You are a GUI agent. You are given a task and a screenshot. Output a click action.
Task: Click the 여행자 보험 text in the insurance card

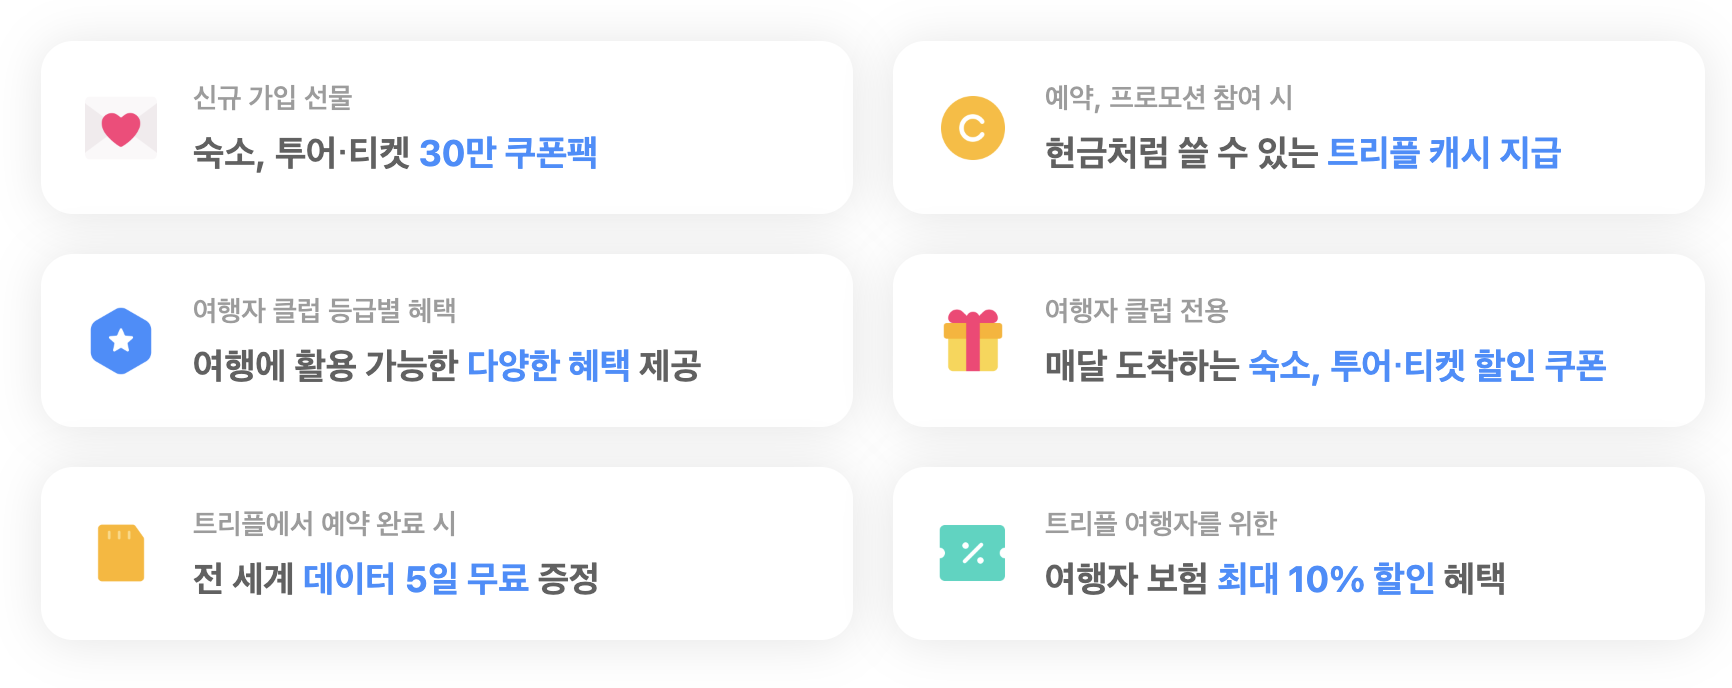[1126, 579]
